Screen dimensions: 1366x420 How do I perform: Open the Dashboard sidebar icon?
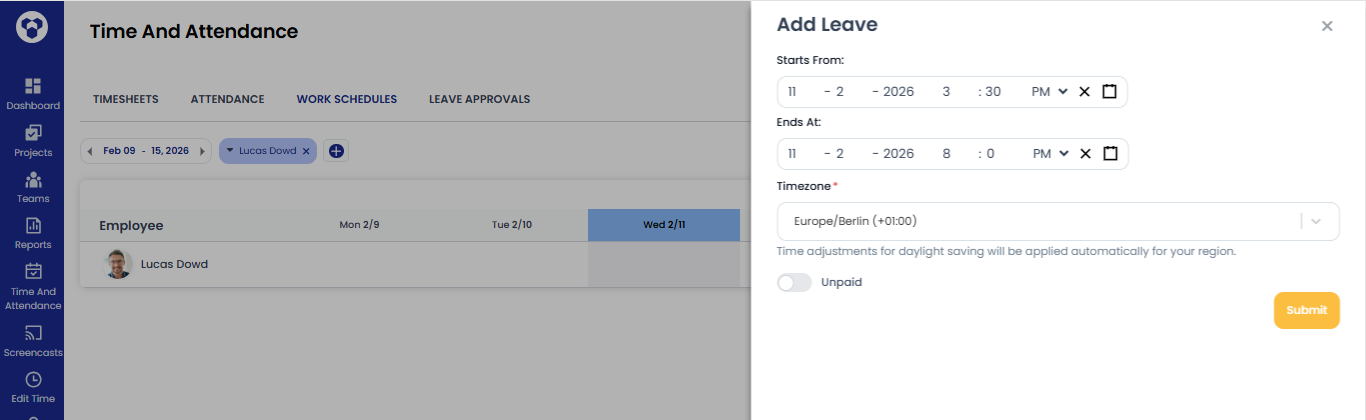[x=32, y=88]
